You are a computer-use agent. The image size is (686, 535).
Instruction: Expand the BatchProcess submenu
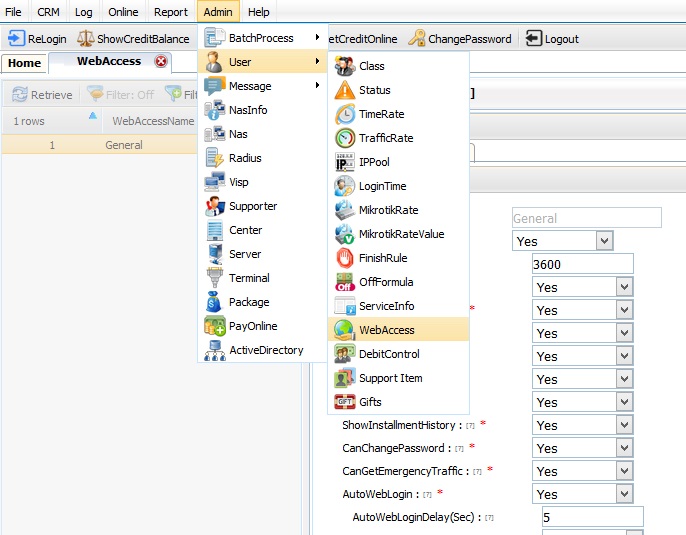pyautogui.click(x=262, y=38)
